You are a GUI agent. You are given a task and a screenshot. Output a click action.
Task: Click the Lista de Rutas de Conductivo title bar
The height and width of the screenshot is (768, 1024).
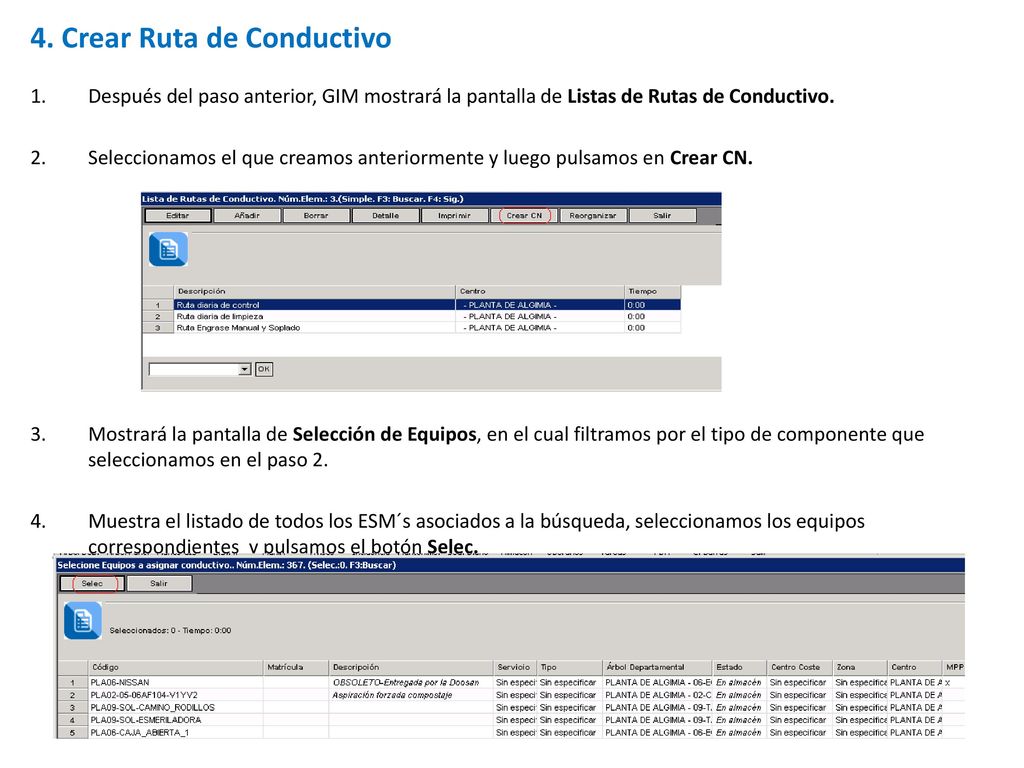point(431,199)
